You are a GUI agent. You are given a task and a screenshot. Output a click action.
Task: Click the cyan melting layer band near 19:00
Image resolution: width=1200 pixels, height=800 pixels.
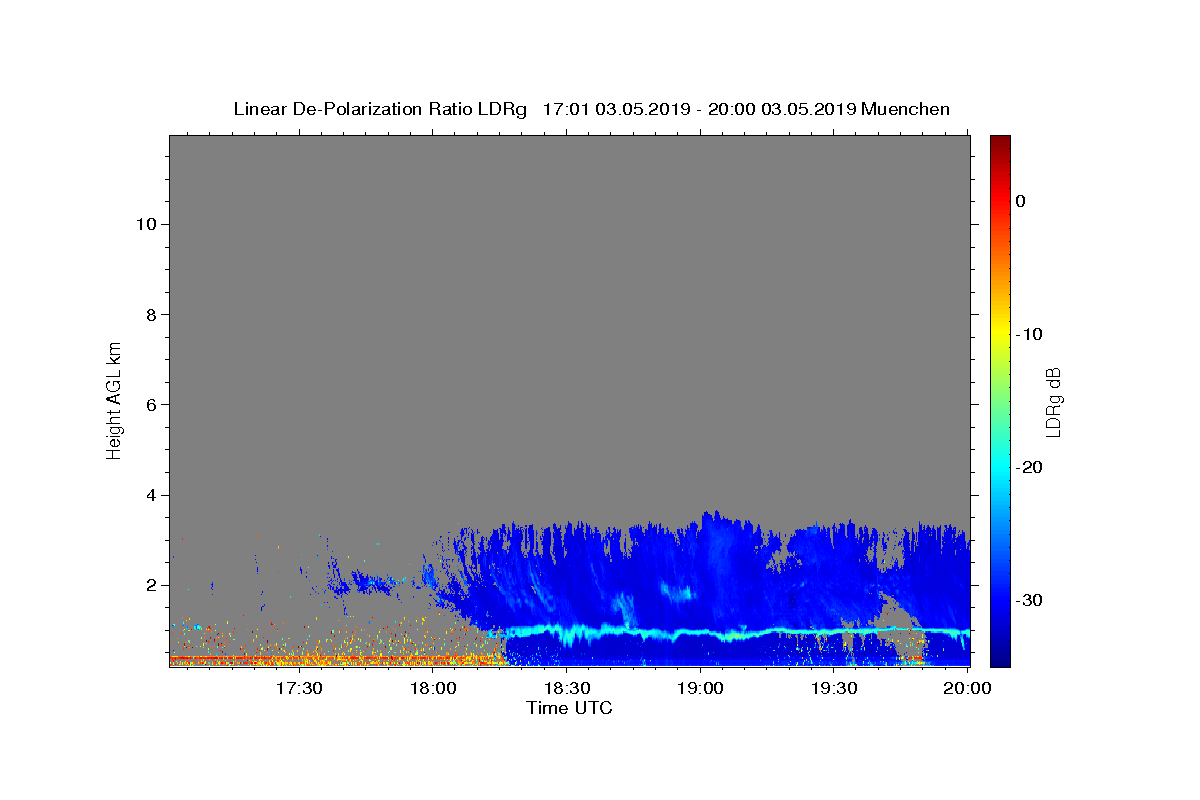[700, 633]
